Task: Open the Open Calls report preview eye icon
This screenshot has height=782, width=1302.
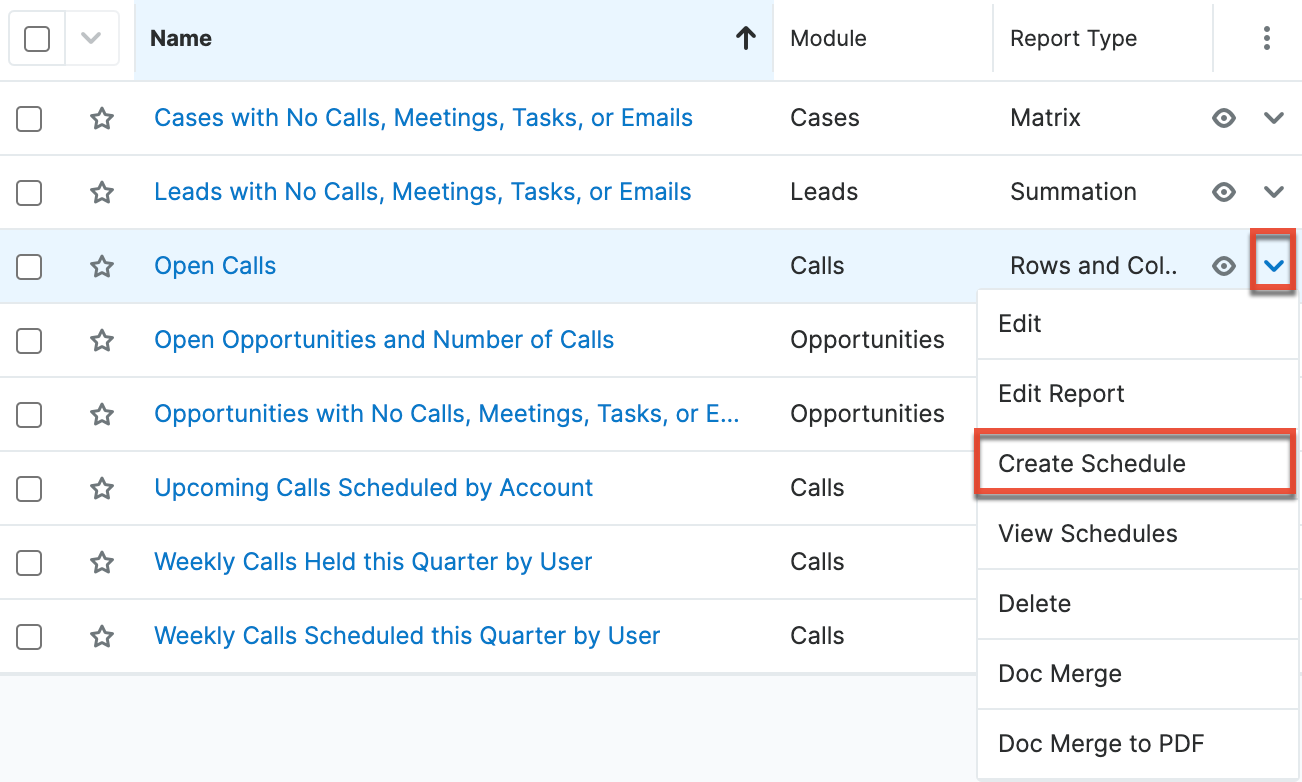Action: pos(1224,266)
